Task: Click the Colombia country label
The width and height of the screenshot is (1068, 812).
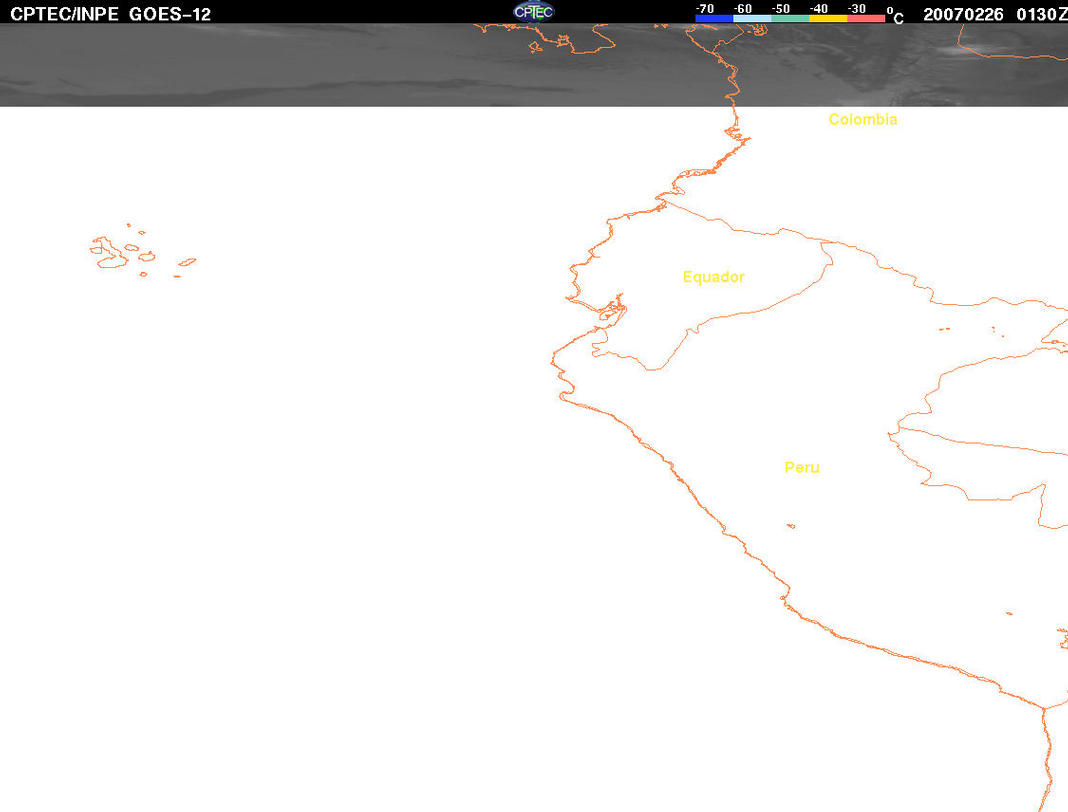Action: tap(863, 119)
